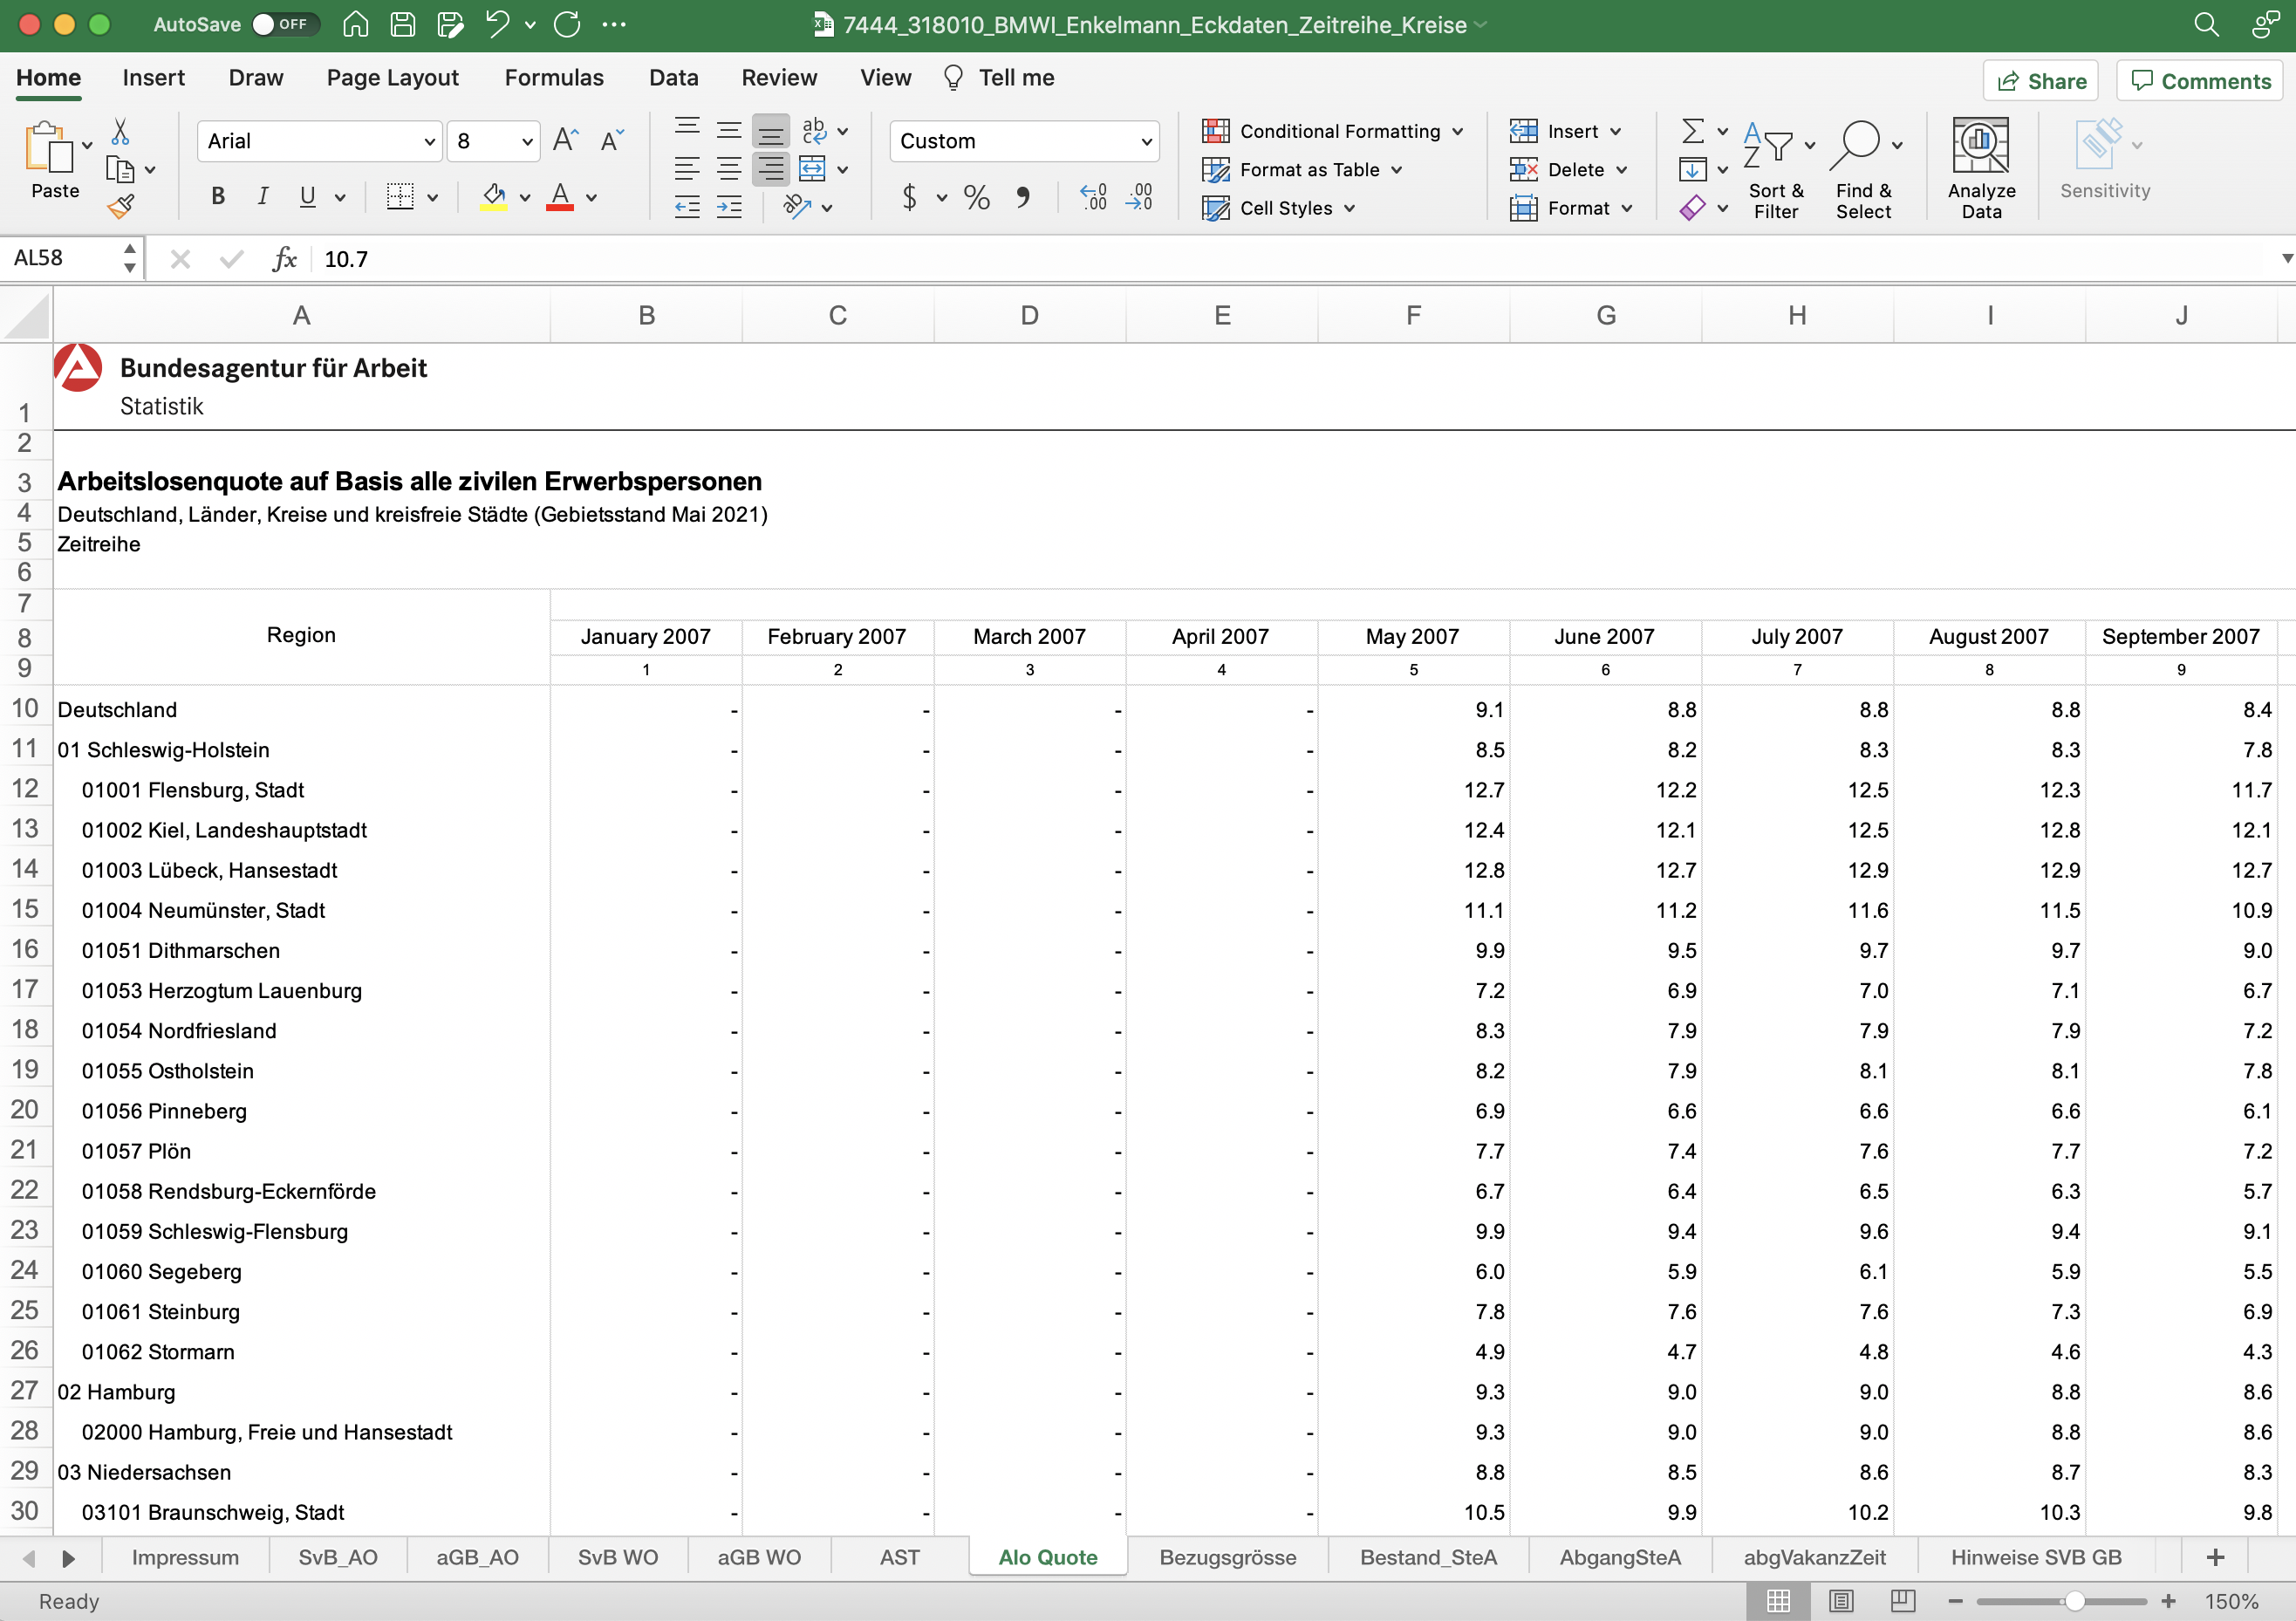Click the Alo Quote sheet tab
This screenshot has width=2296, height=1621.
tap(1047, 1556)
